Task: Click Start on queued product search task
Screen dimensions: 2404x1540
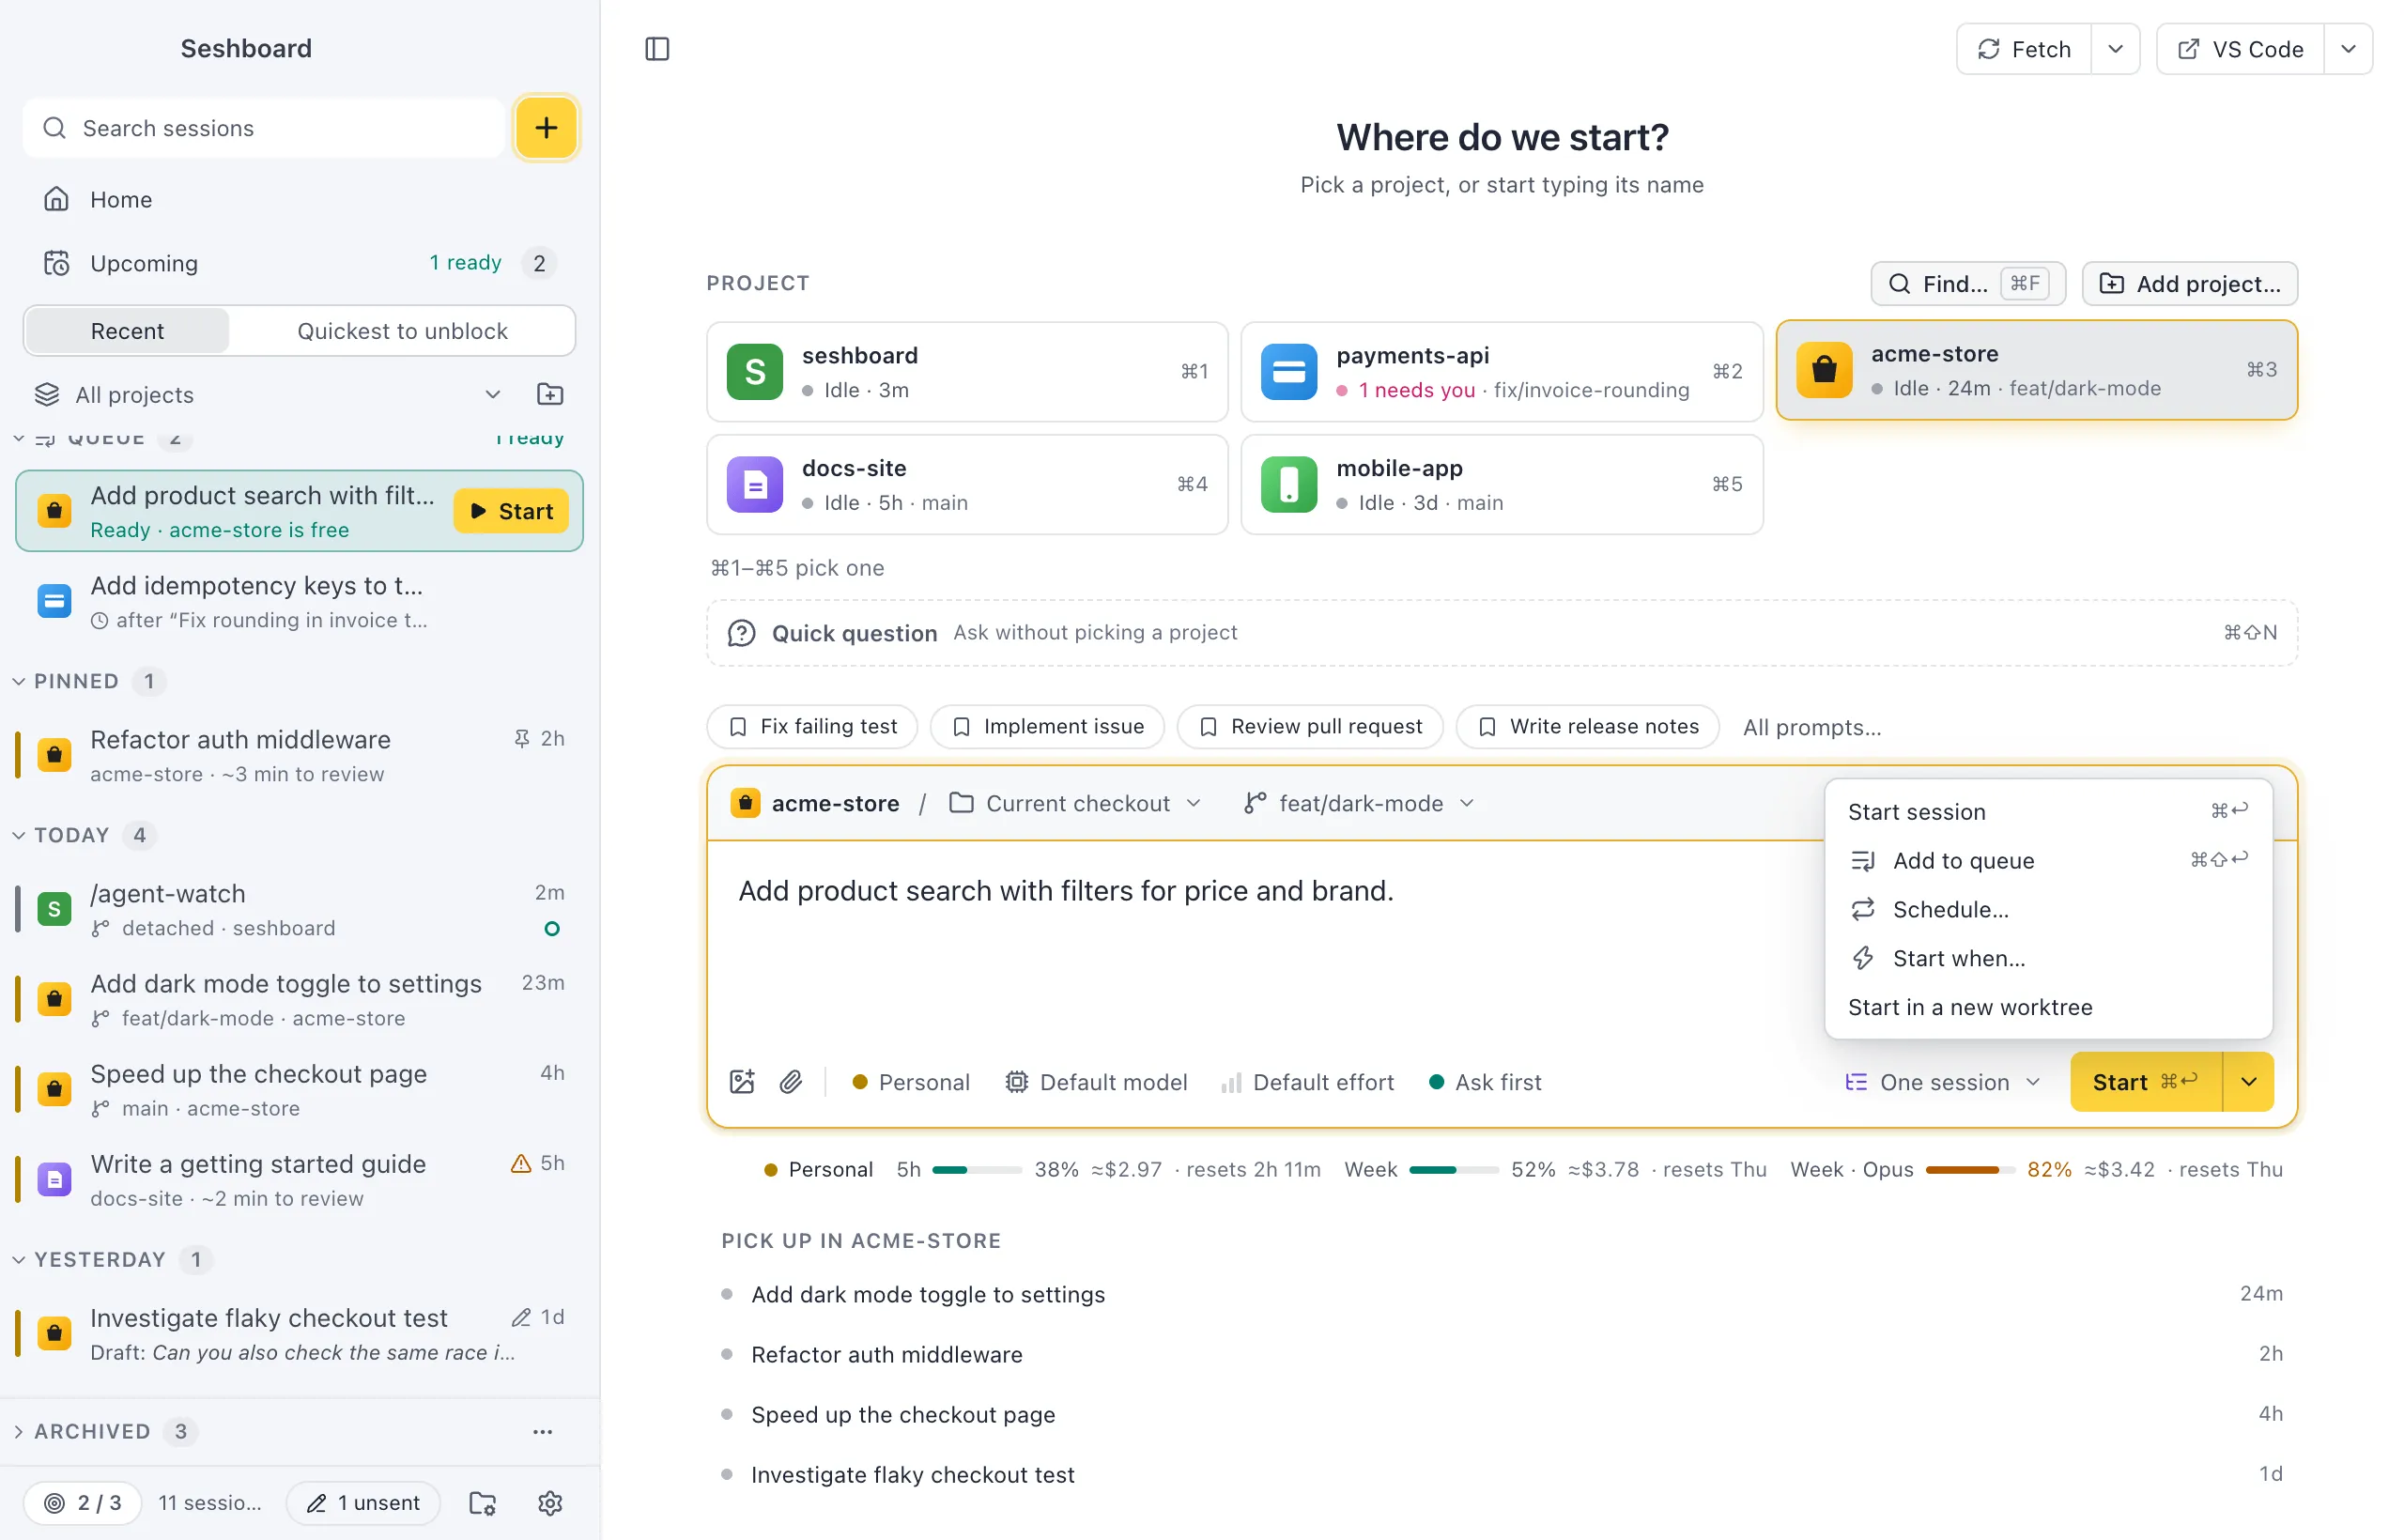Action: [x=511, y=511]
